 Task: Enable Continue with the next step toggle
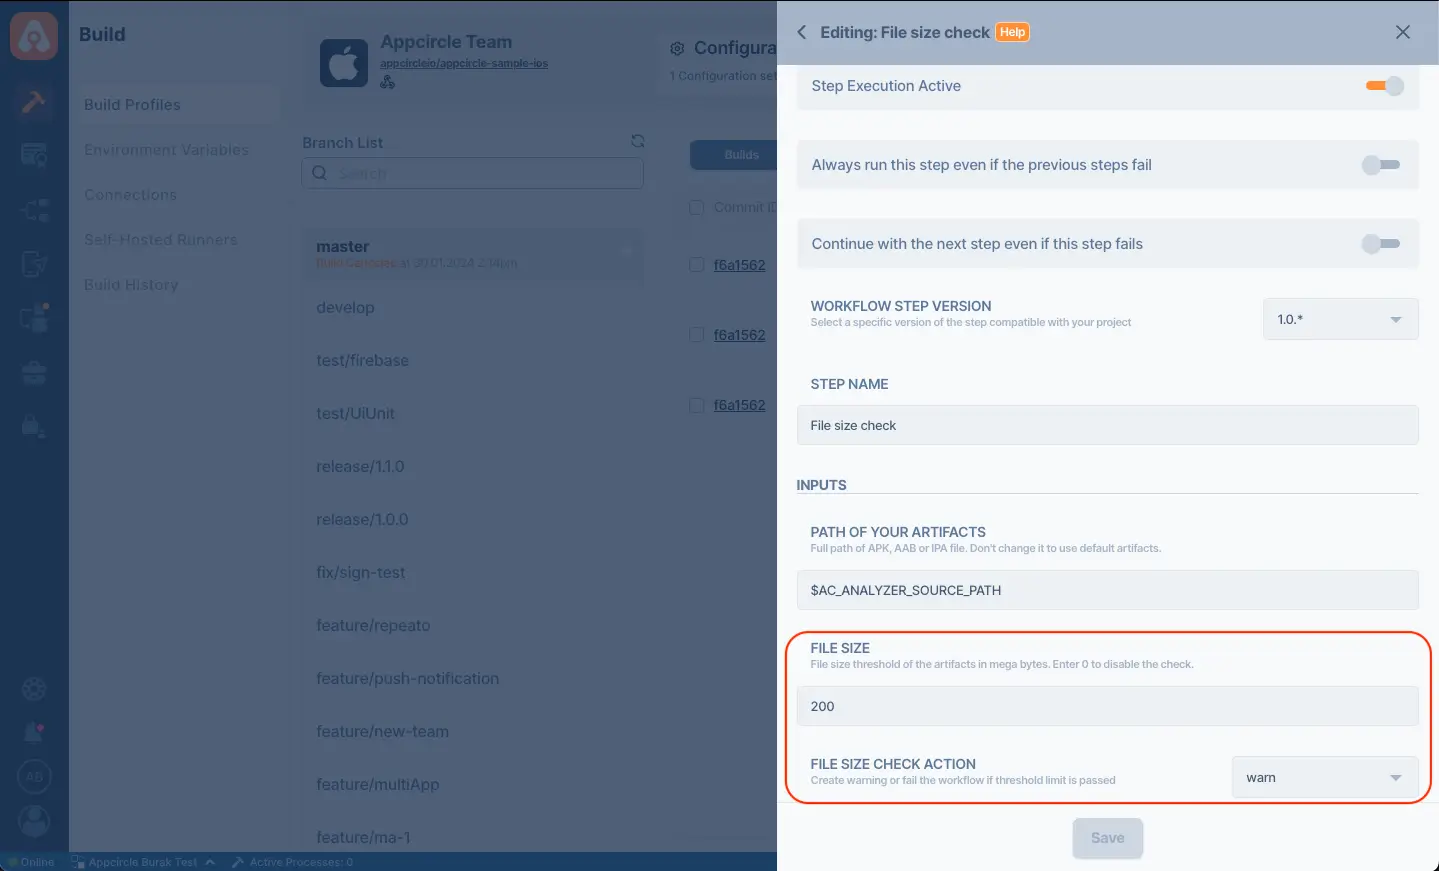[1381, 244]
